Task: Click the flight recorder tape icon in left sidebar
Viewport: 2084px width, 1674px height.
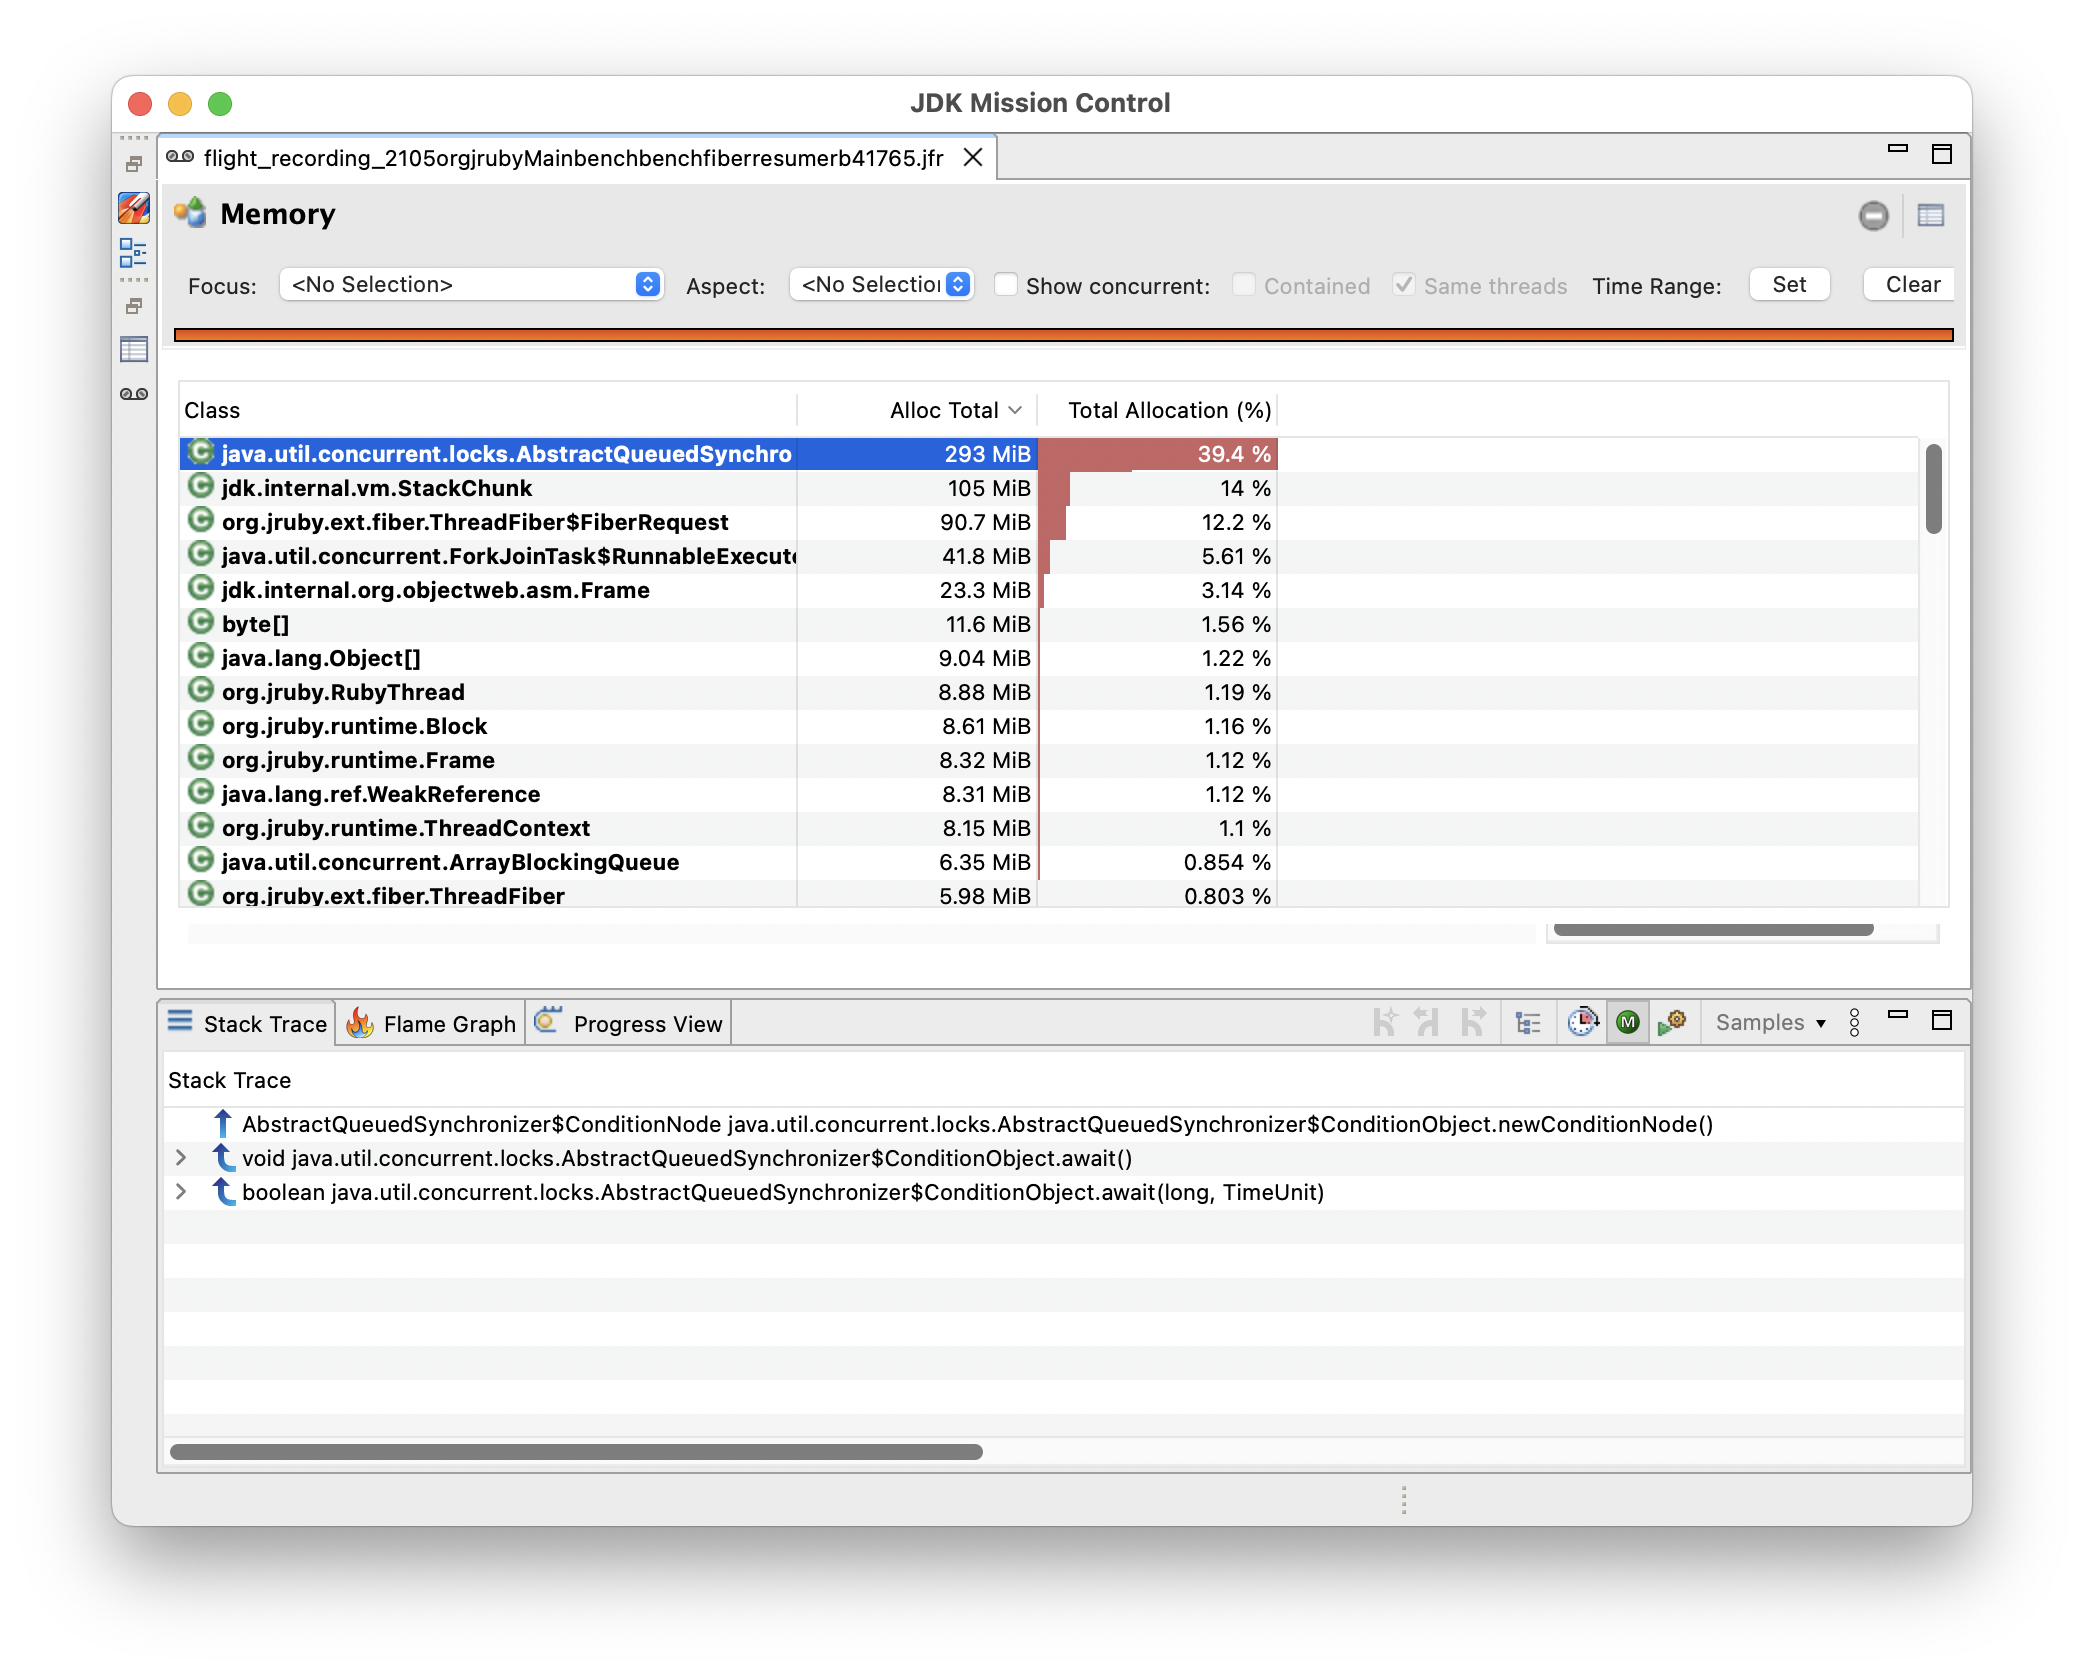Action: coord(133,394)
